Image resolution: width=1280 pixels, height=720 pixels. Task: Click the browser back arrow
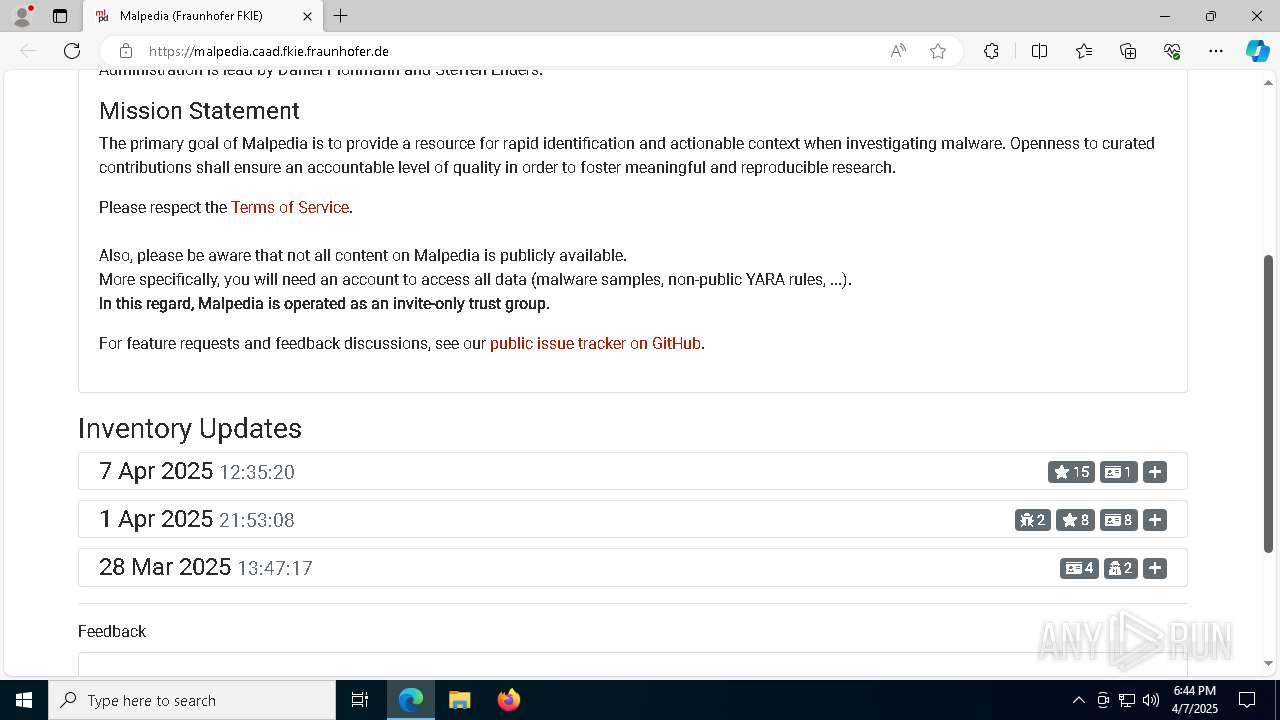click(x=28, y=51)
